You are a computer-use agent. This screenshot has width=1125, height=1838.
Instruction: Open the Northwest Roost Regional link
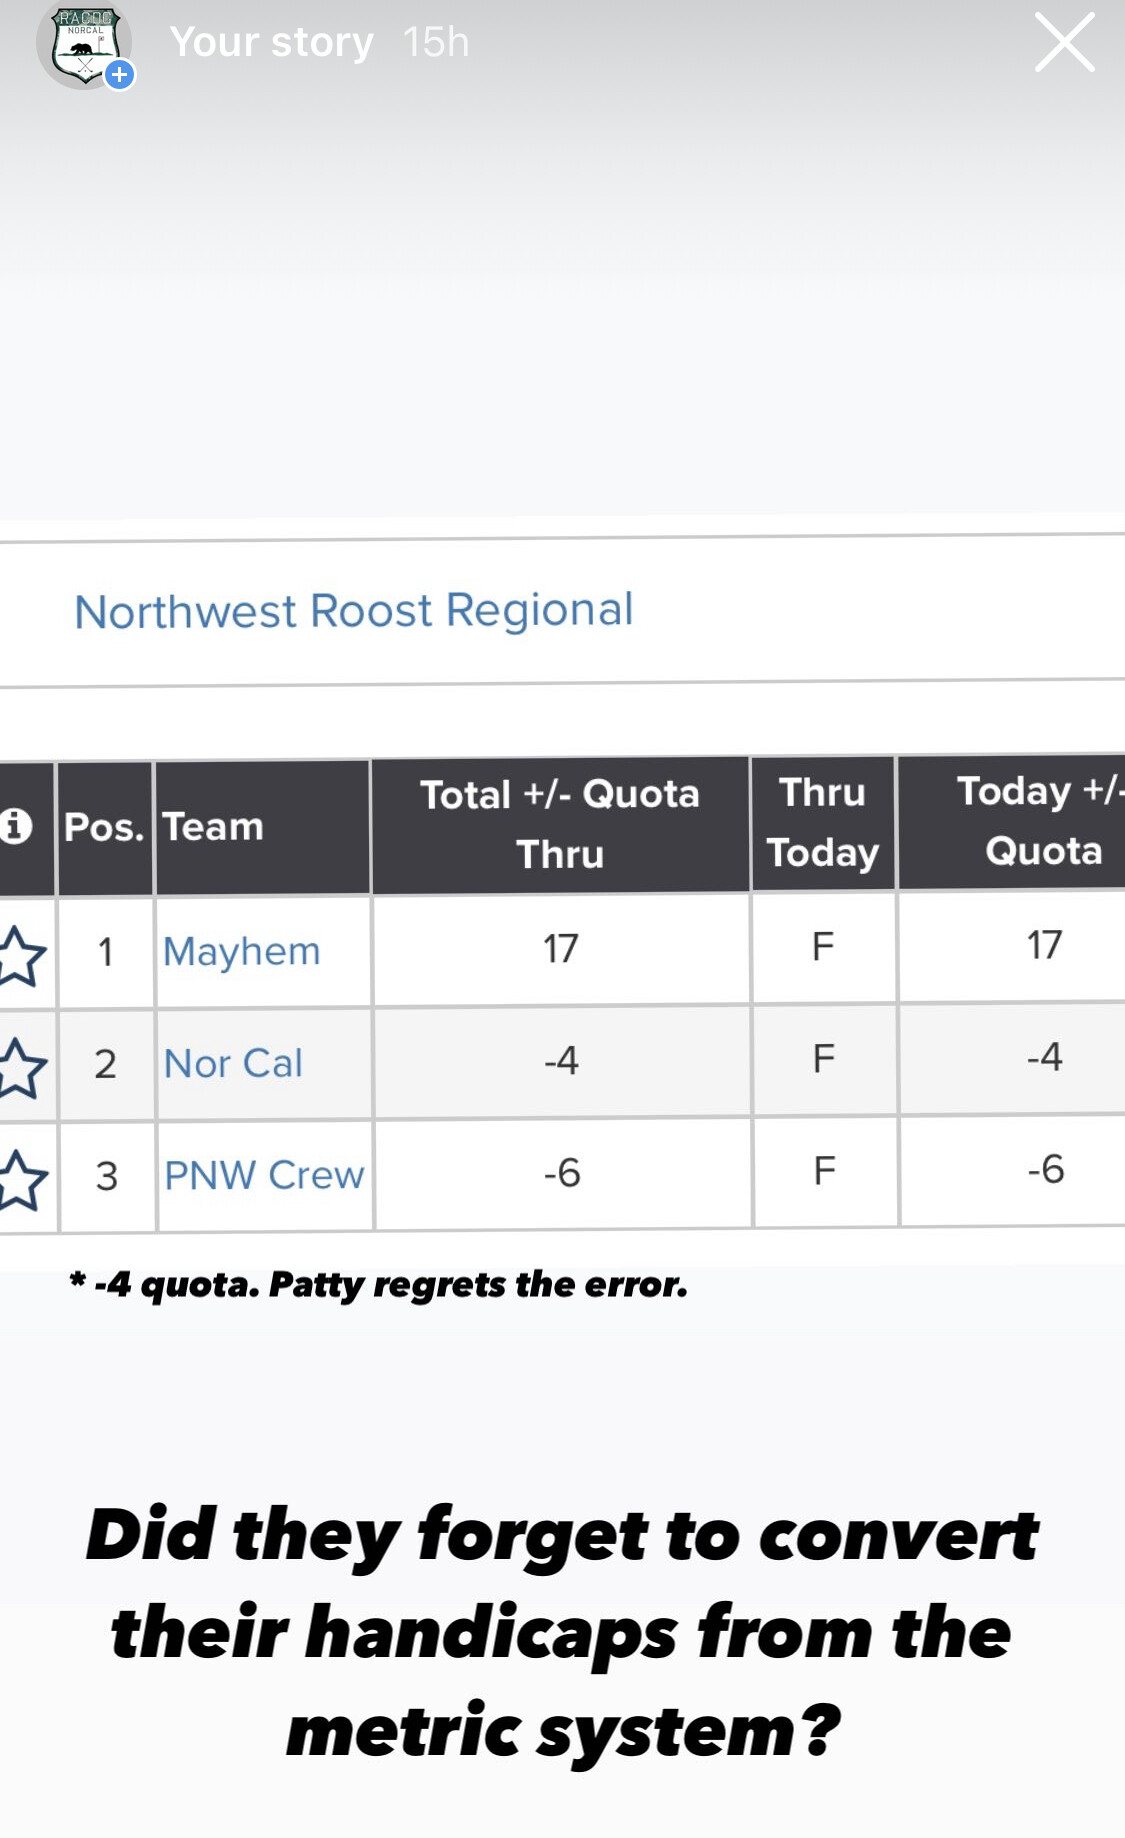pyautogui.click(x=354, y=610)
